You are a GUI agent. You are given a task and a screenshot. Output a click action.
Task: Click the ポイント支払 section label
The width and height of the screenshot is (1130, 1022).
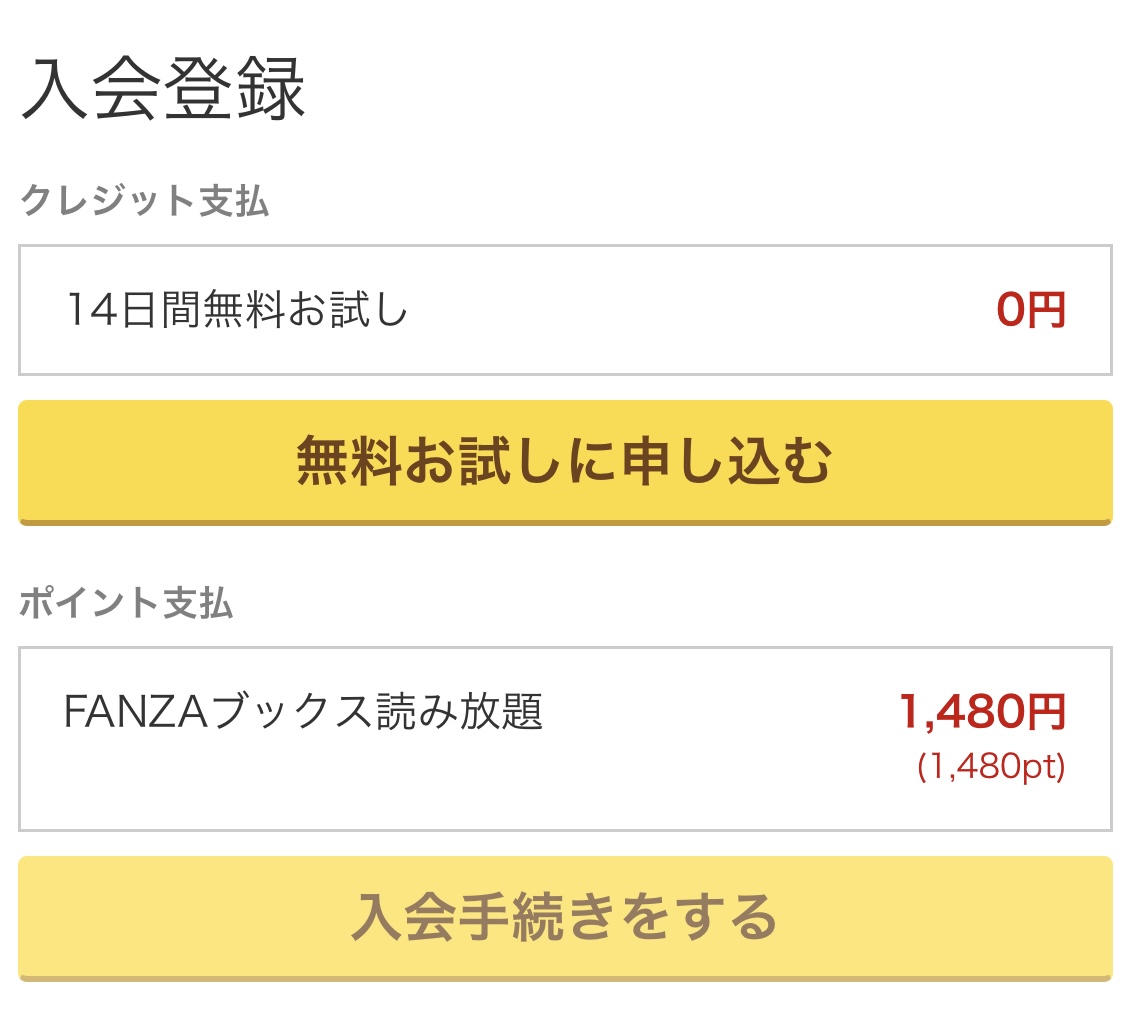[126, 603]
